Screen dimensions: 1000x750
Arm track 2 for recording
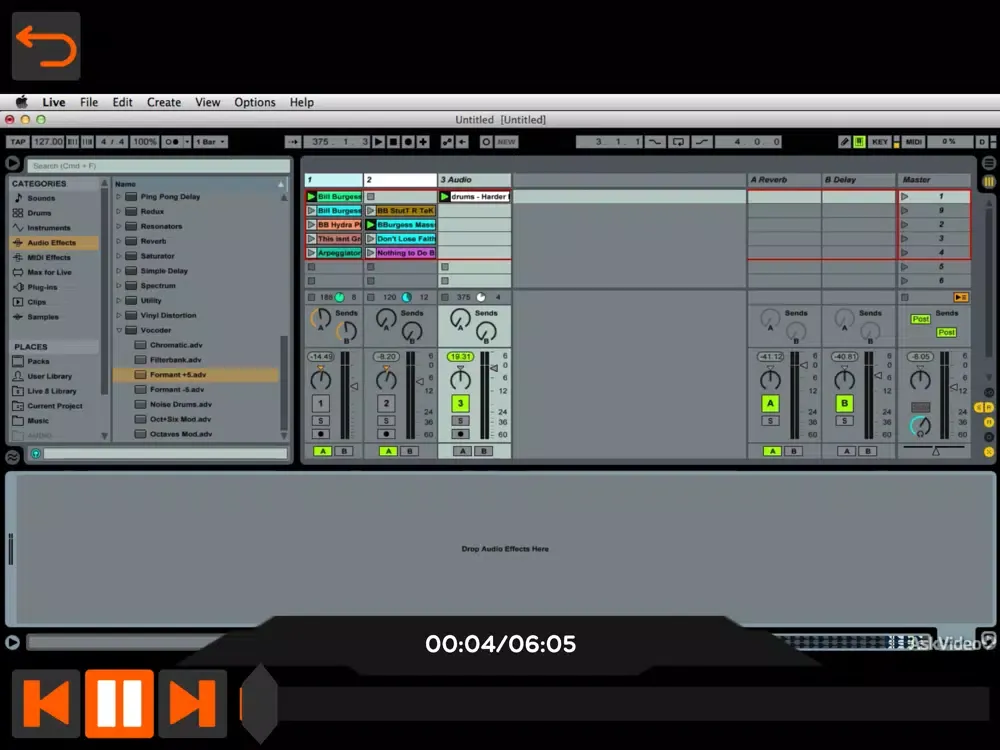(x=386, y=434)
